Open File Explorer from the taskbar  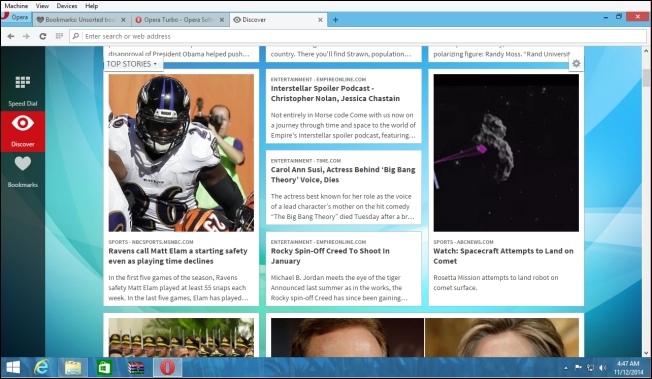pyautogui.click(x=73, y=368)
